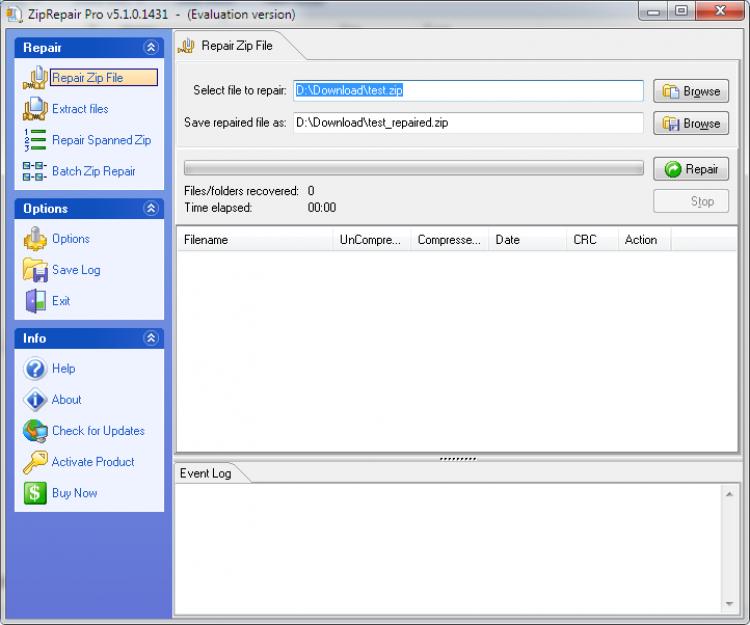Click the Buy Now dollar icon

pos(35,493)
